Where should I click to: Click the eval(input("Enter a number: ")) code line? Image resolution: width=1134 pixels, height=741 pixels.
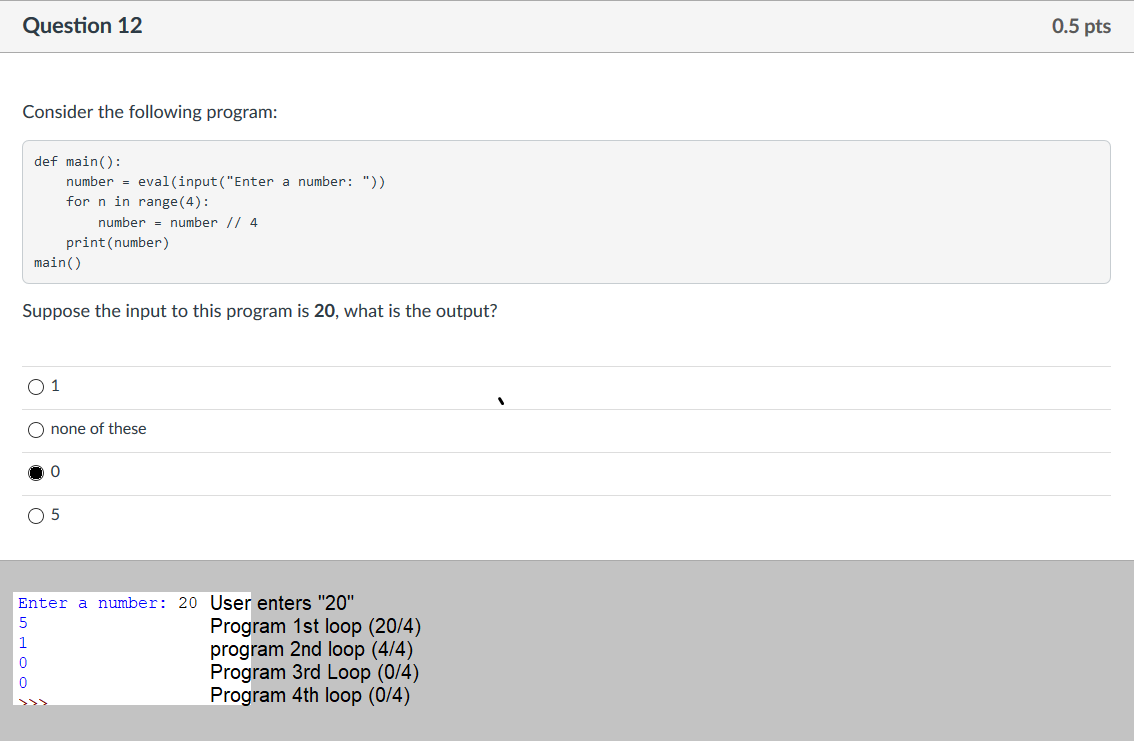225,182
